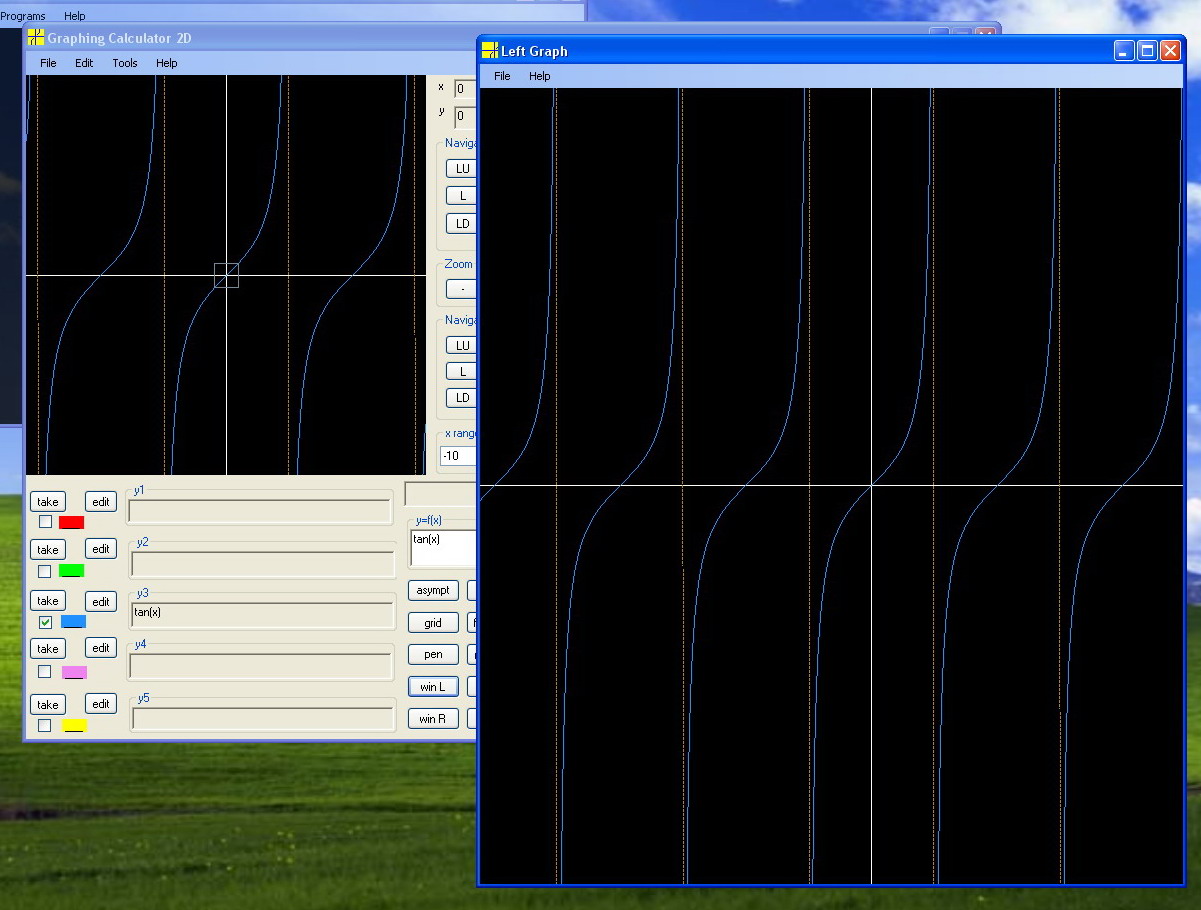The width and height of the screenshot is (1201, 910).
Task: Open Edit menu in Graphing Calculator 2D
Action: 84,63
